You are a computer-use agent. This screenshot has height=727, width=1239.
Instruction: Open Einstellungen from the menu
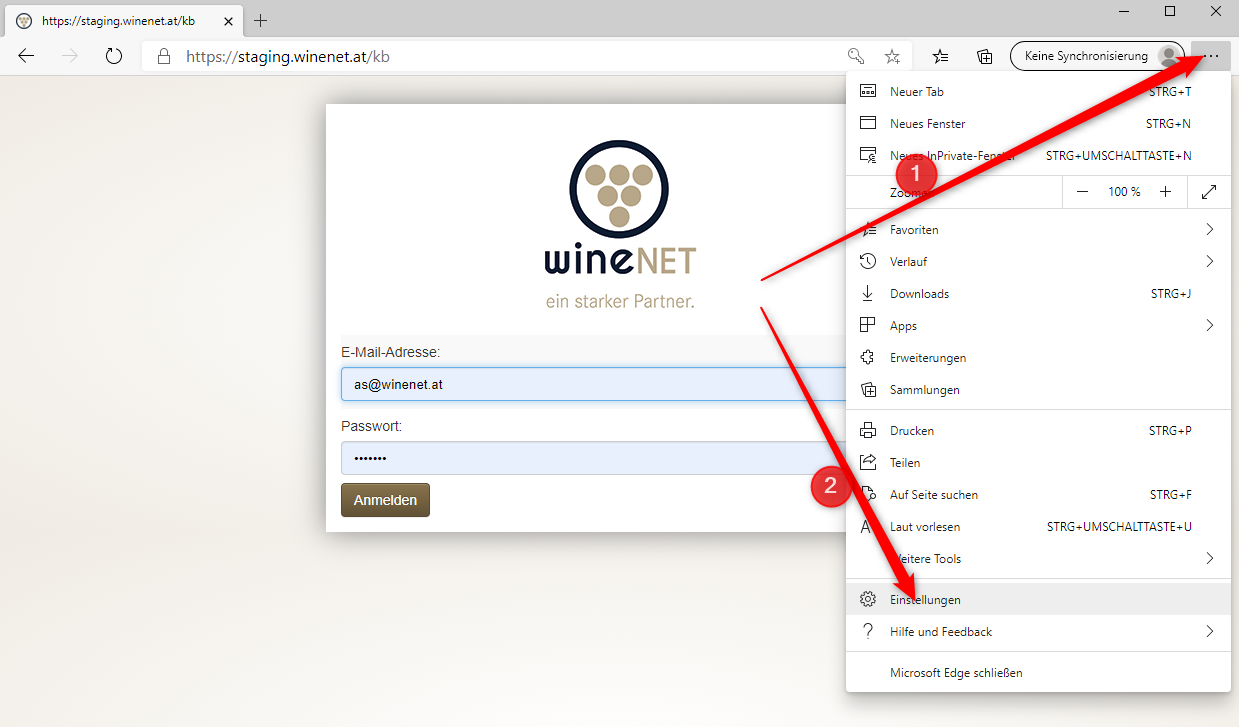925,600
